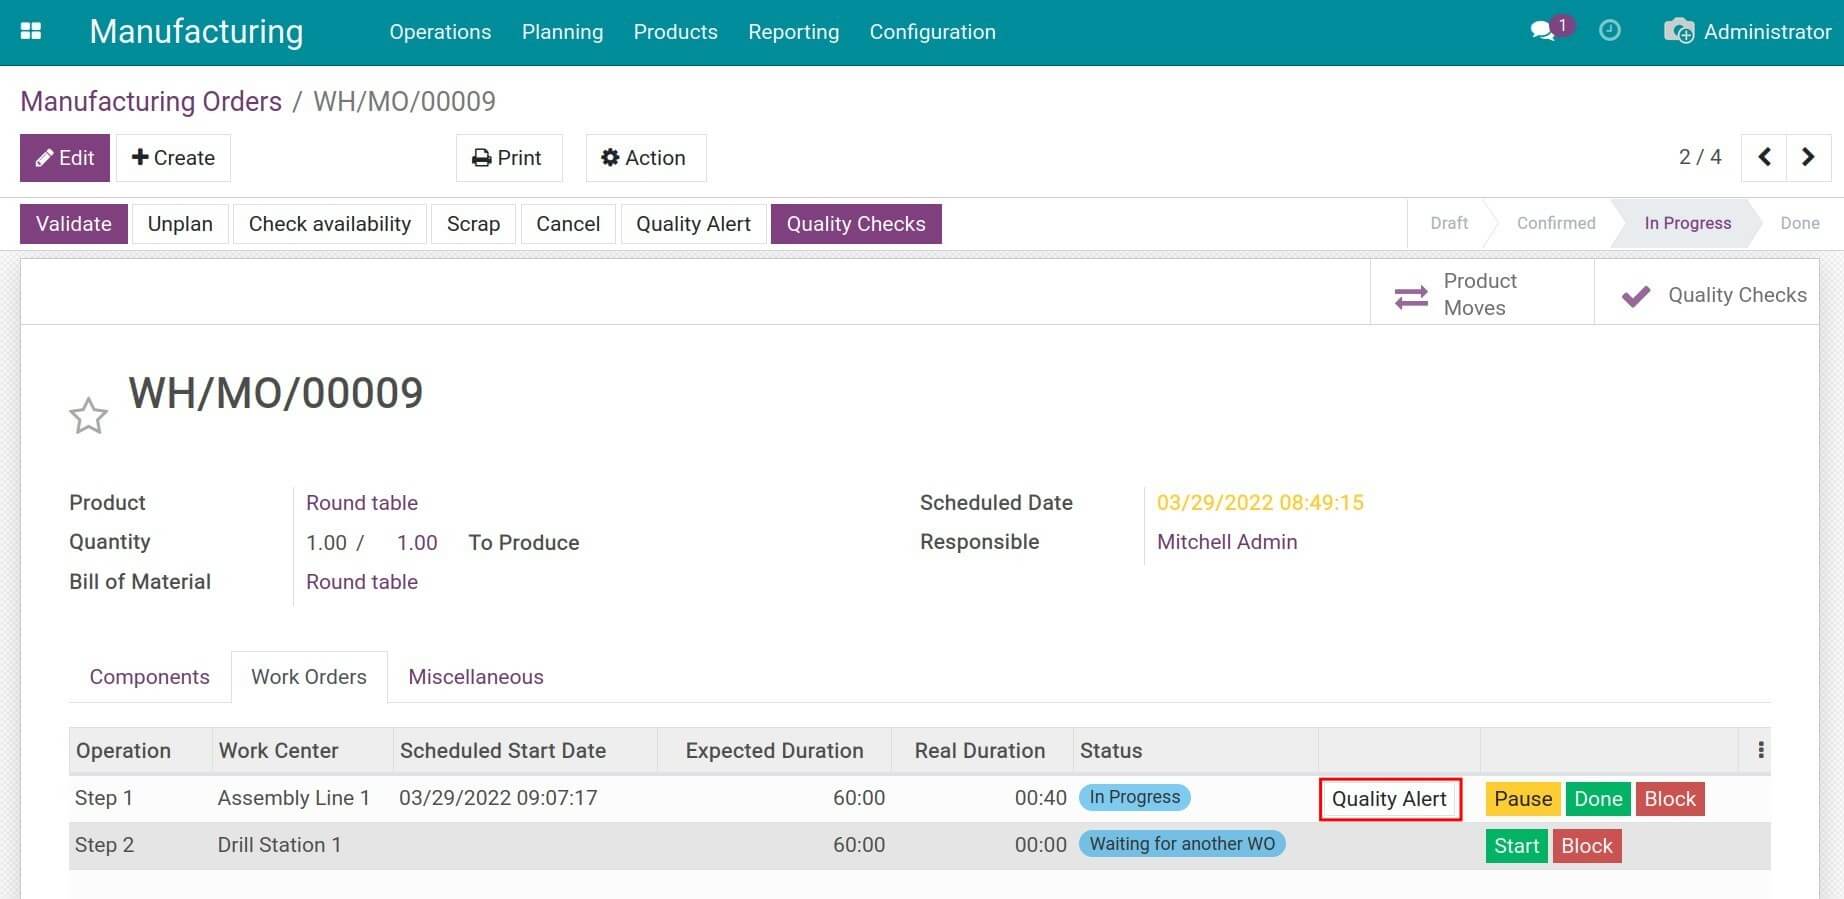Image resolution: width=1844 pixels, height=899 pixels.
Task: Click Quality Alert in Step 1 row
Action: coord(1389,799)
